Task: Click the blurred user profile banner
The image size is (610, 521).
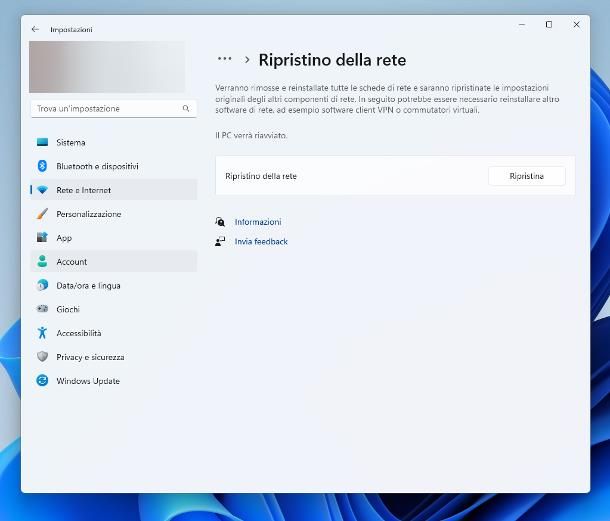Action: pos(107,67)
